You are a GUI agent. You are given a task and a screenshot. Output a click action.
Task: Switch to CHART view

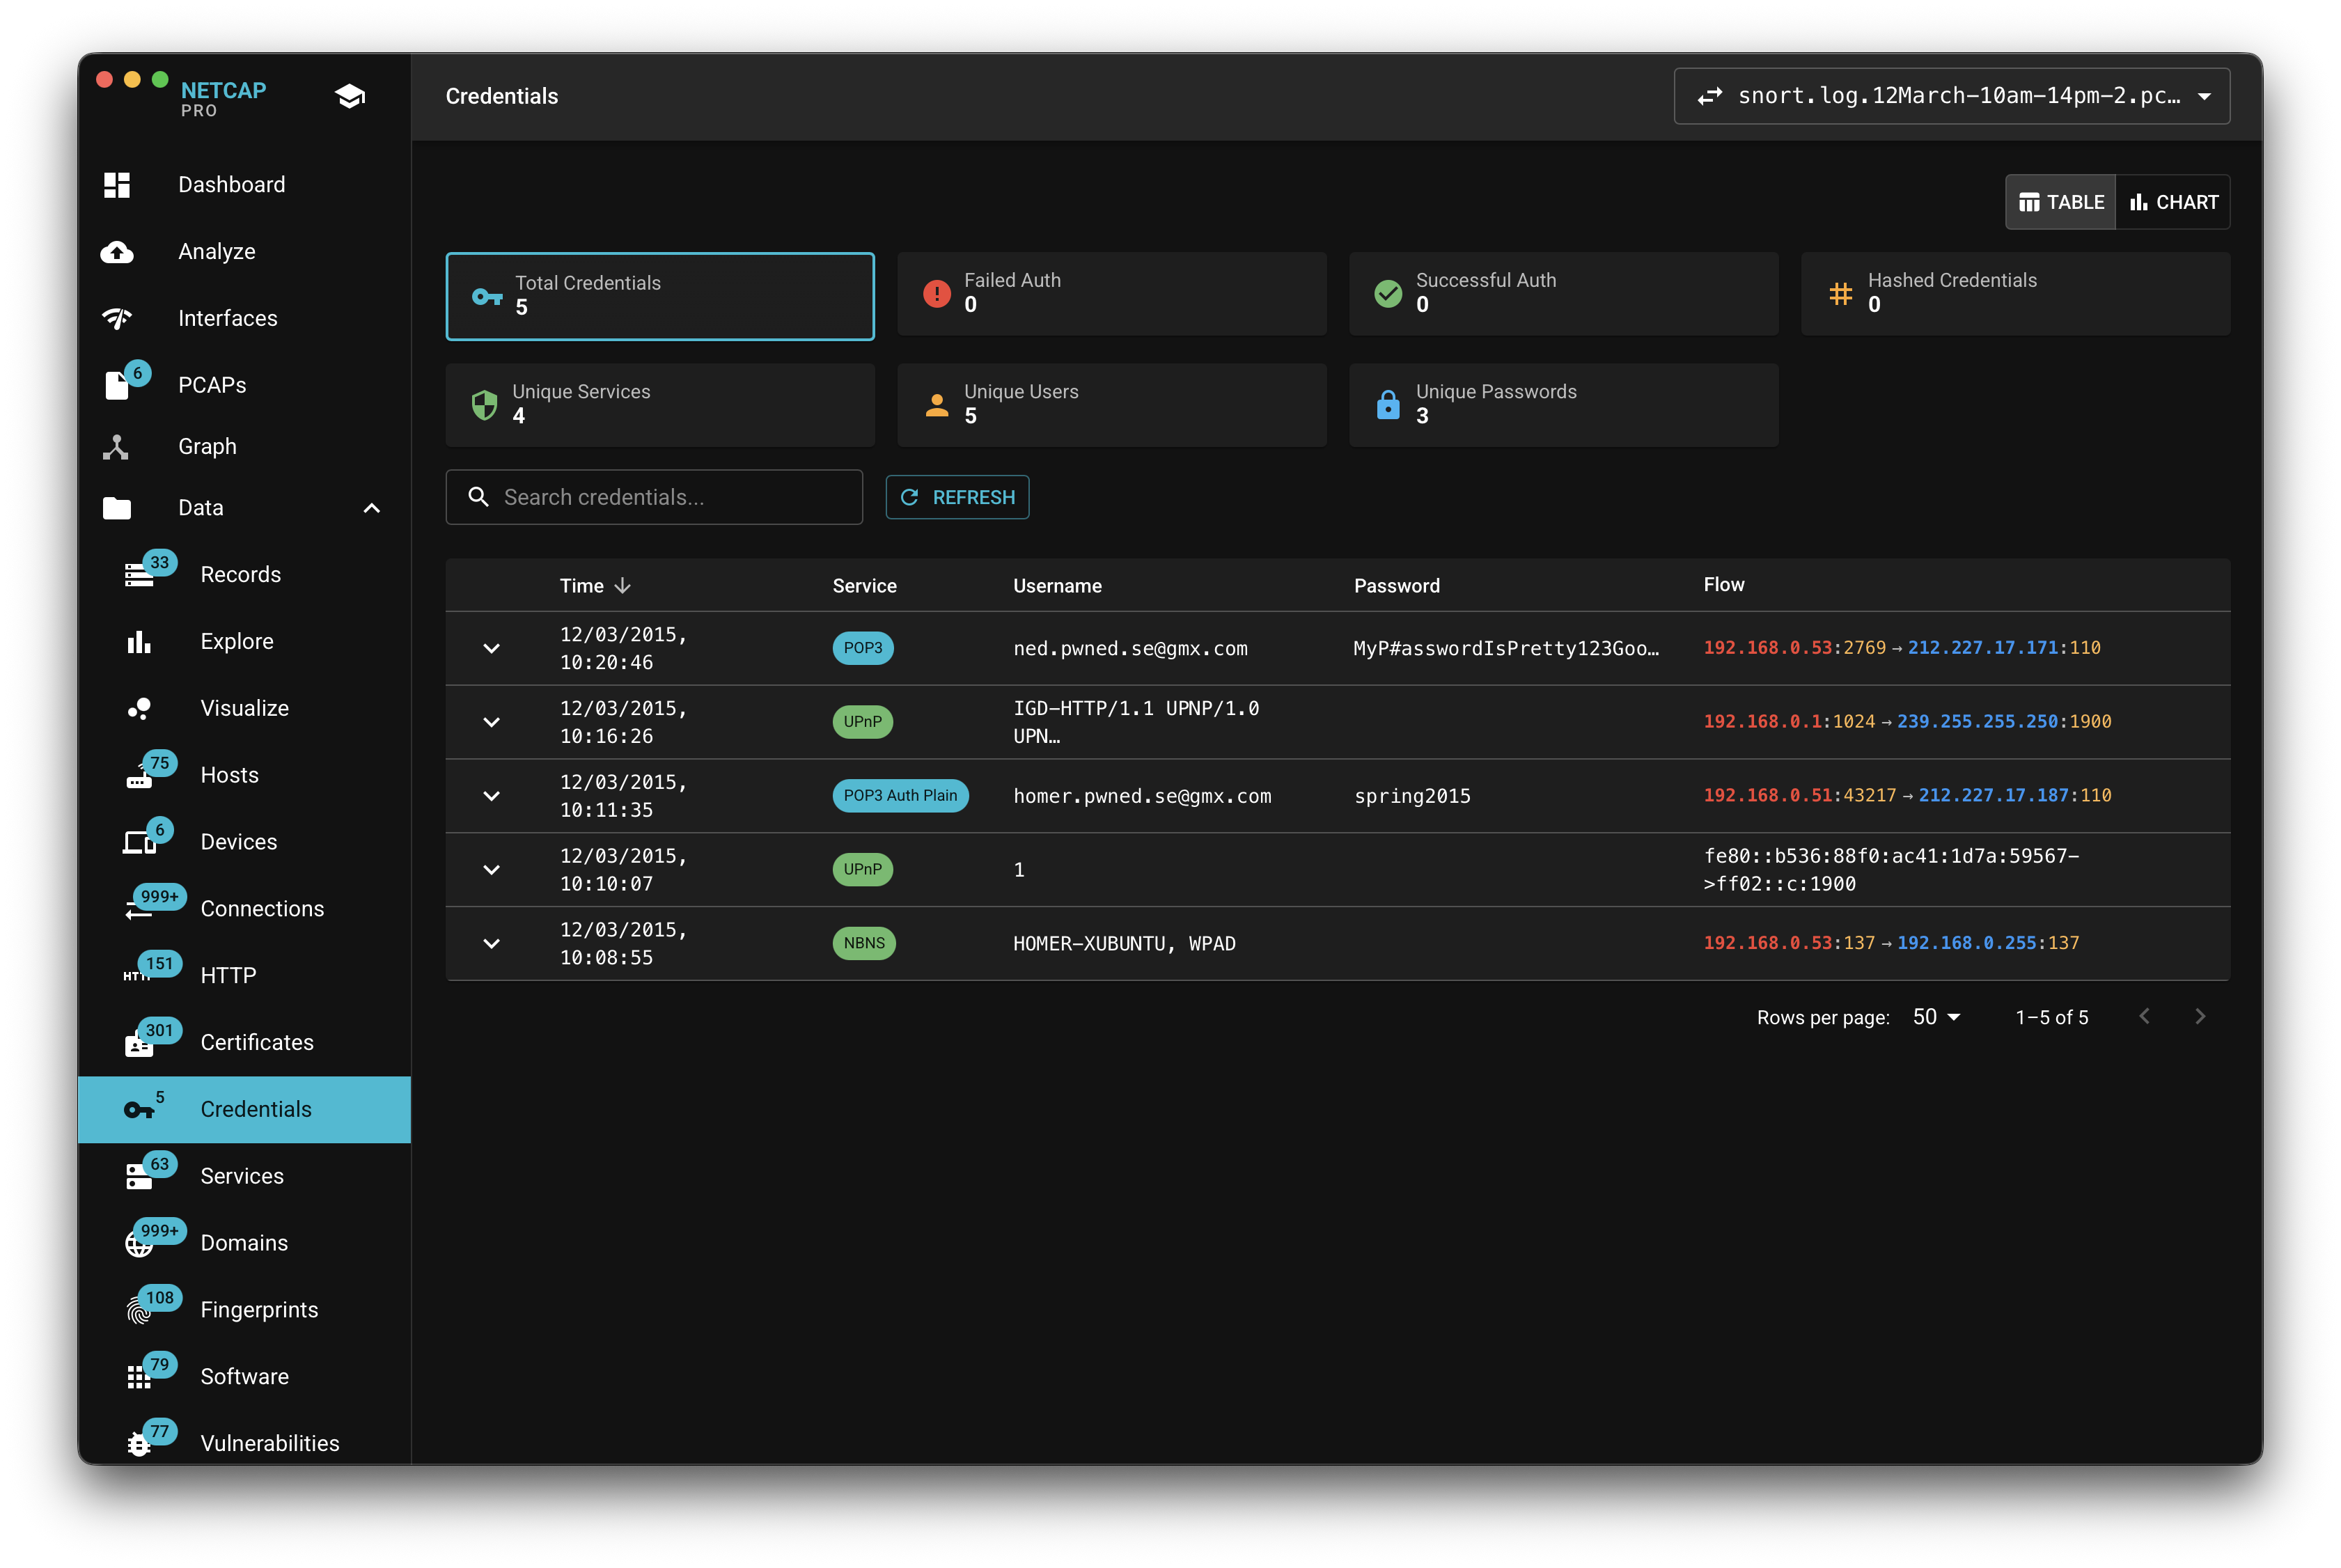point(2173,202)
